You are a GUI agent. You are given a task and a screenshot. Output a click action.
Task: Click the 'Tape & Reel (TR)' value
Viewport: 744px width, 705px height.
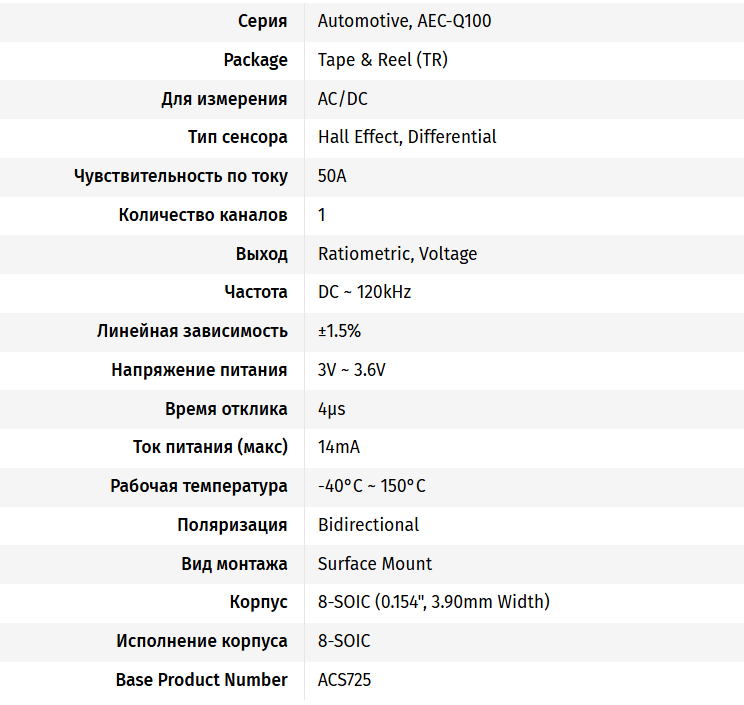tap(382, 60)
